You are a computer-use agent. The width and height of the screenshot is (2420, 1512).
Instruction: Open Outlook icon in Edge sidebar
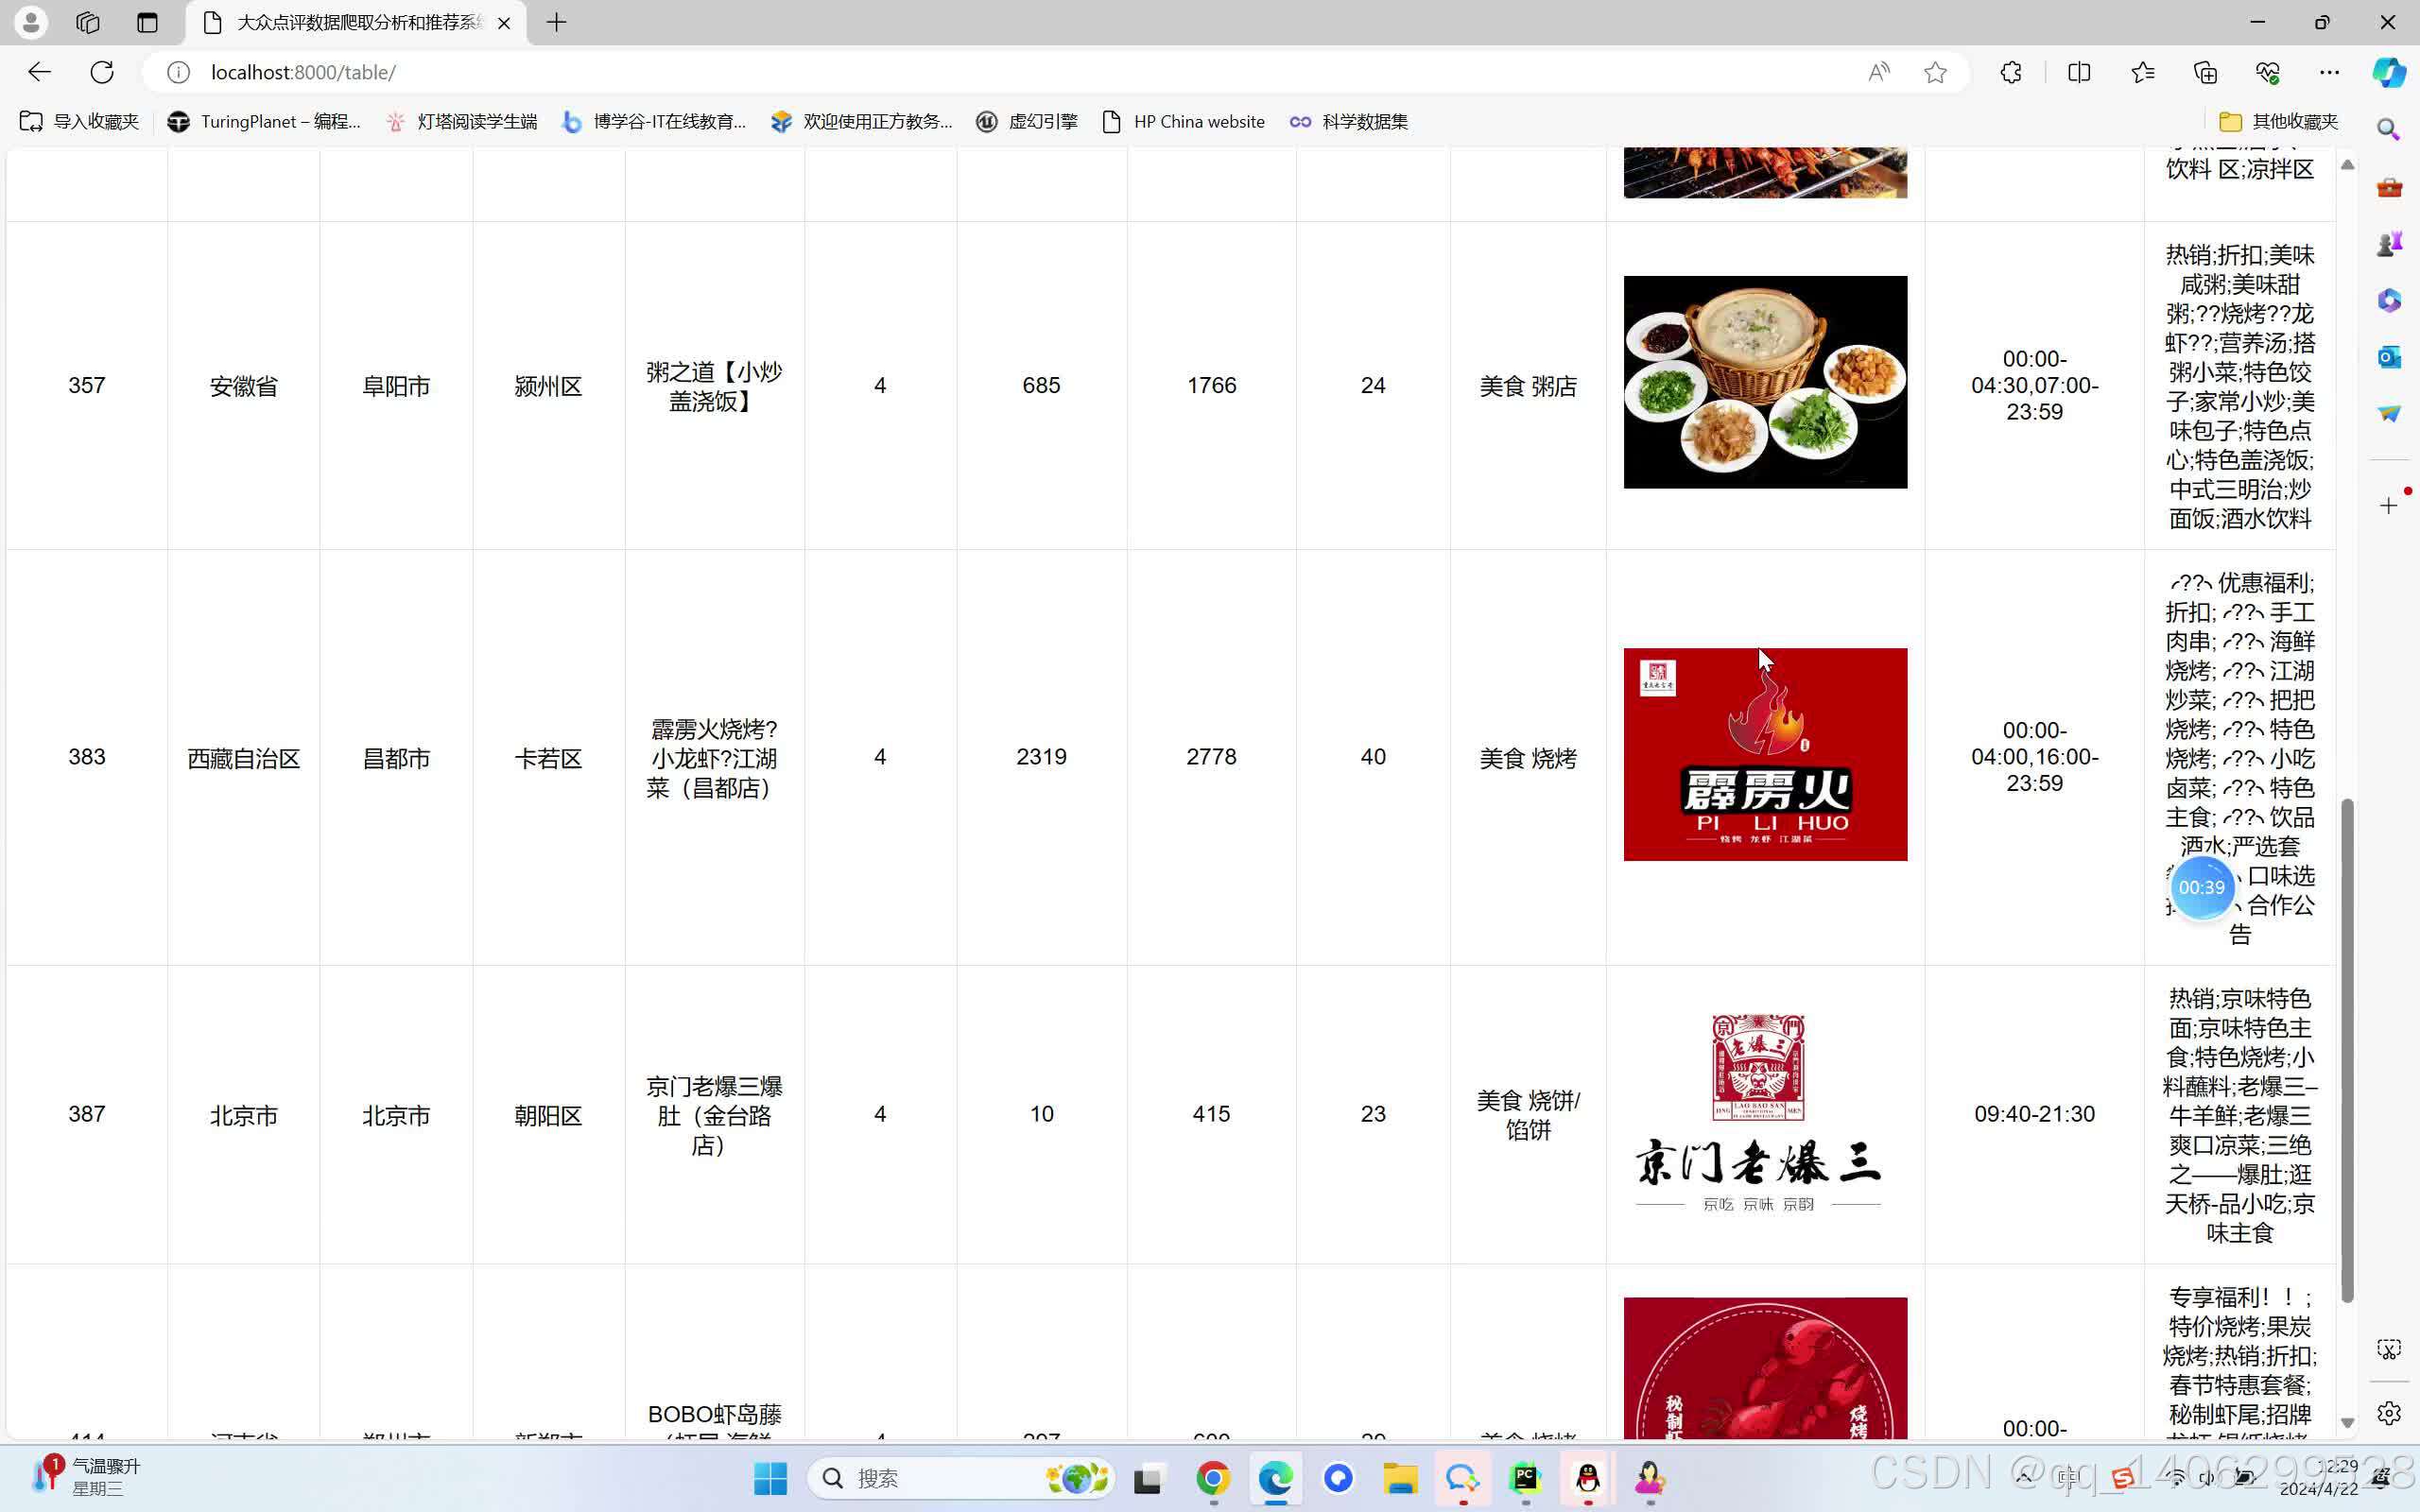(x=2389, y=357)
